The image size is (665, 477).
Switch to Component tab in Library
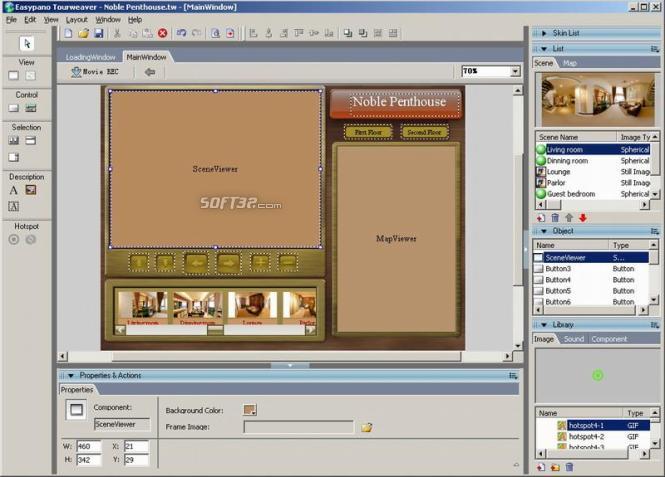click(x=609, y=339)
